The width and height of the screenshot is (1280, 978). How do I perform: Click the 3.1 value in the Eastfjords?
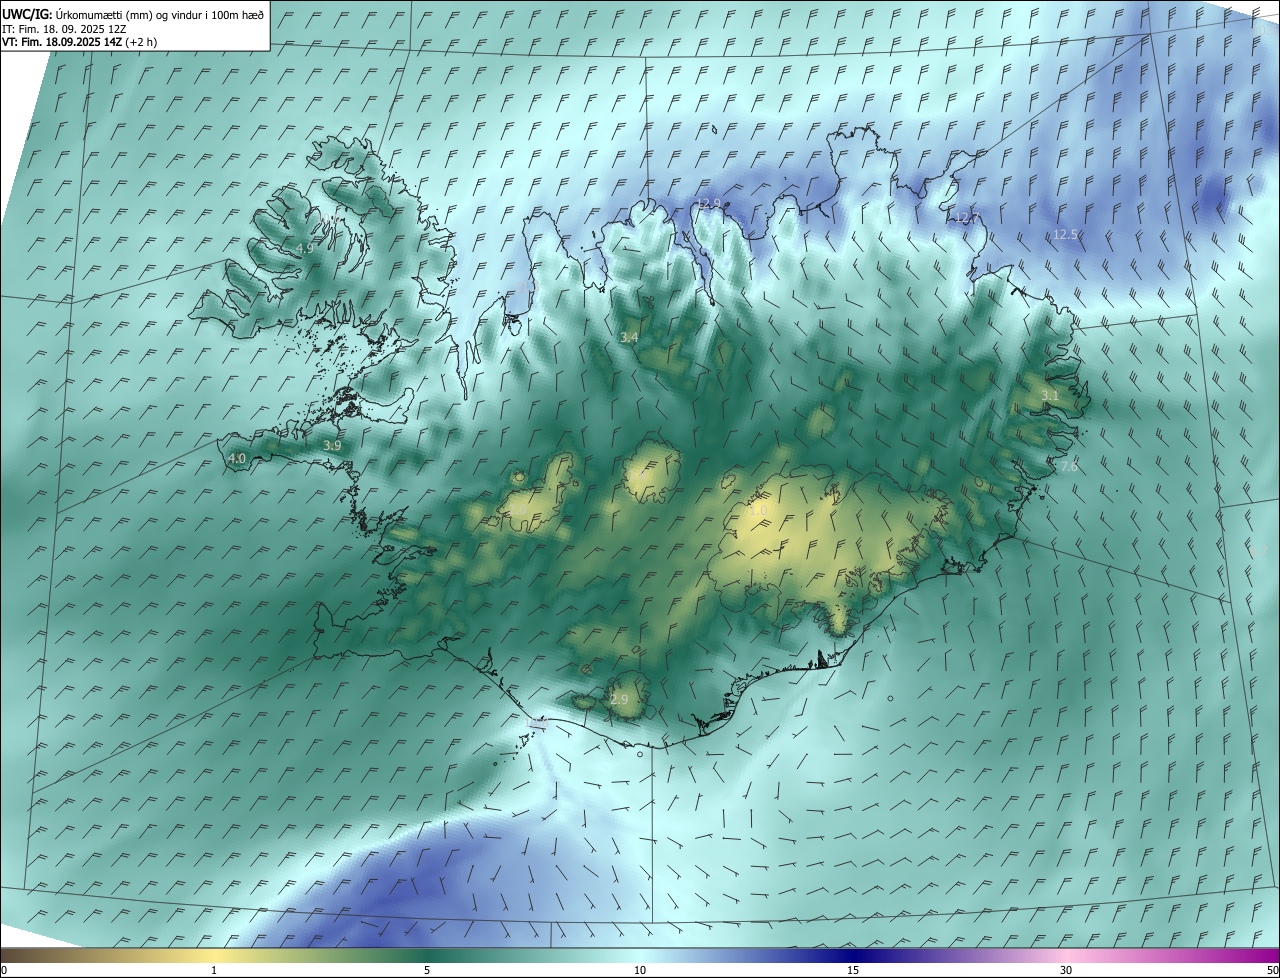(x=1050, y=397)
